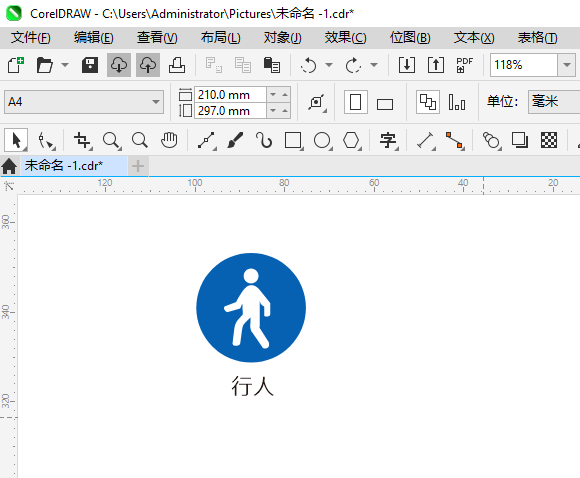Click the Copy icon
Screen dimensions: 580x478
coord(243,65)
